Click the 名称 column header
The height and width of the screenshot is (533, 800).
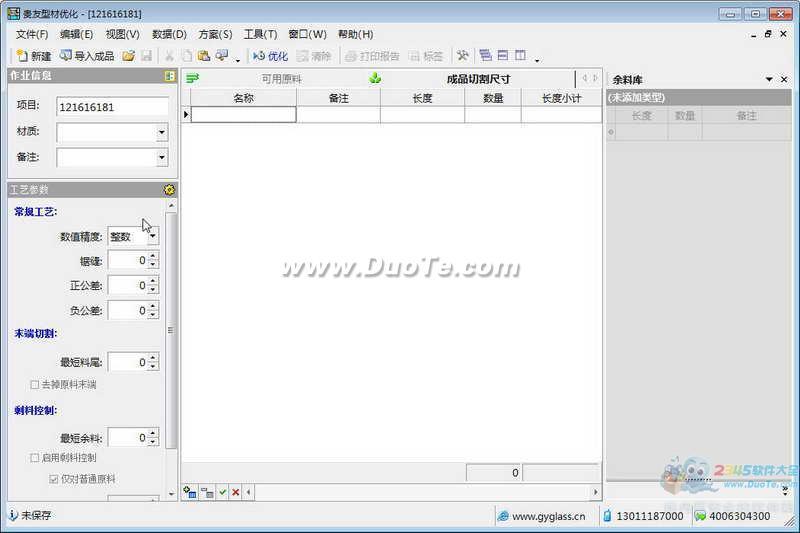[x=243, y=98]
